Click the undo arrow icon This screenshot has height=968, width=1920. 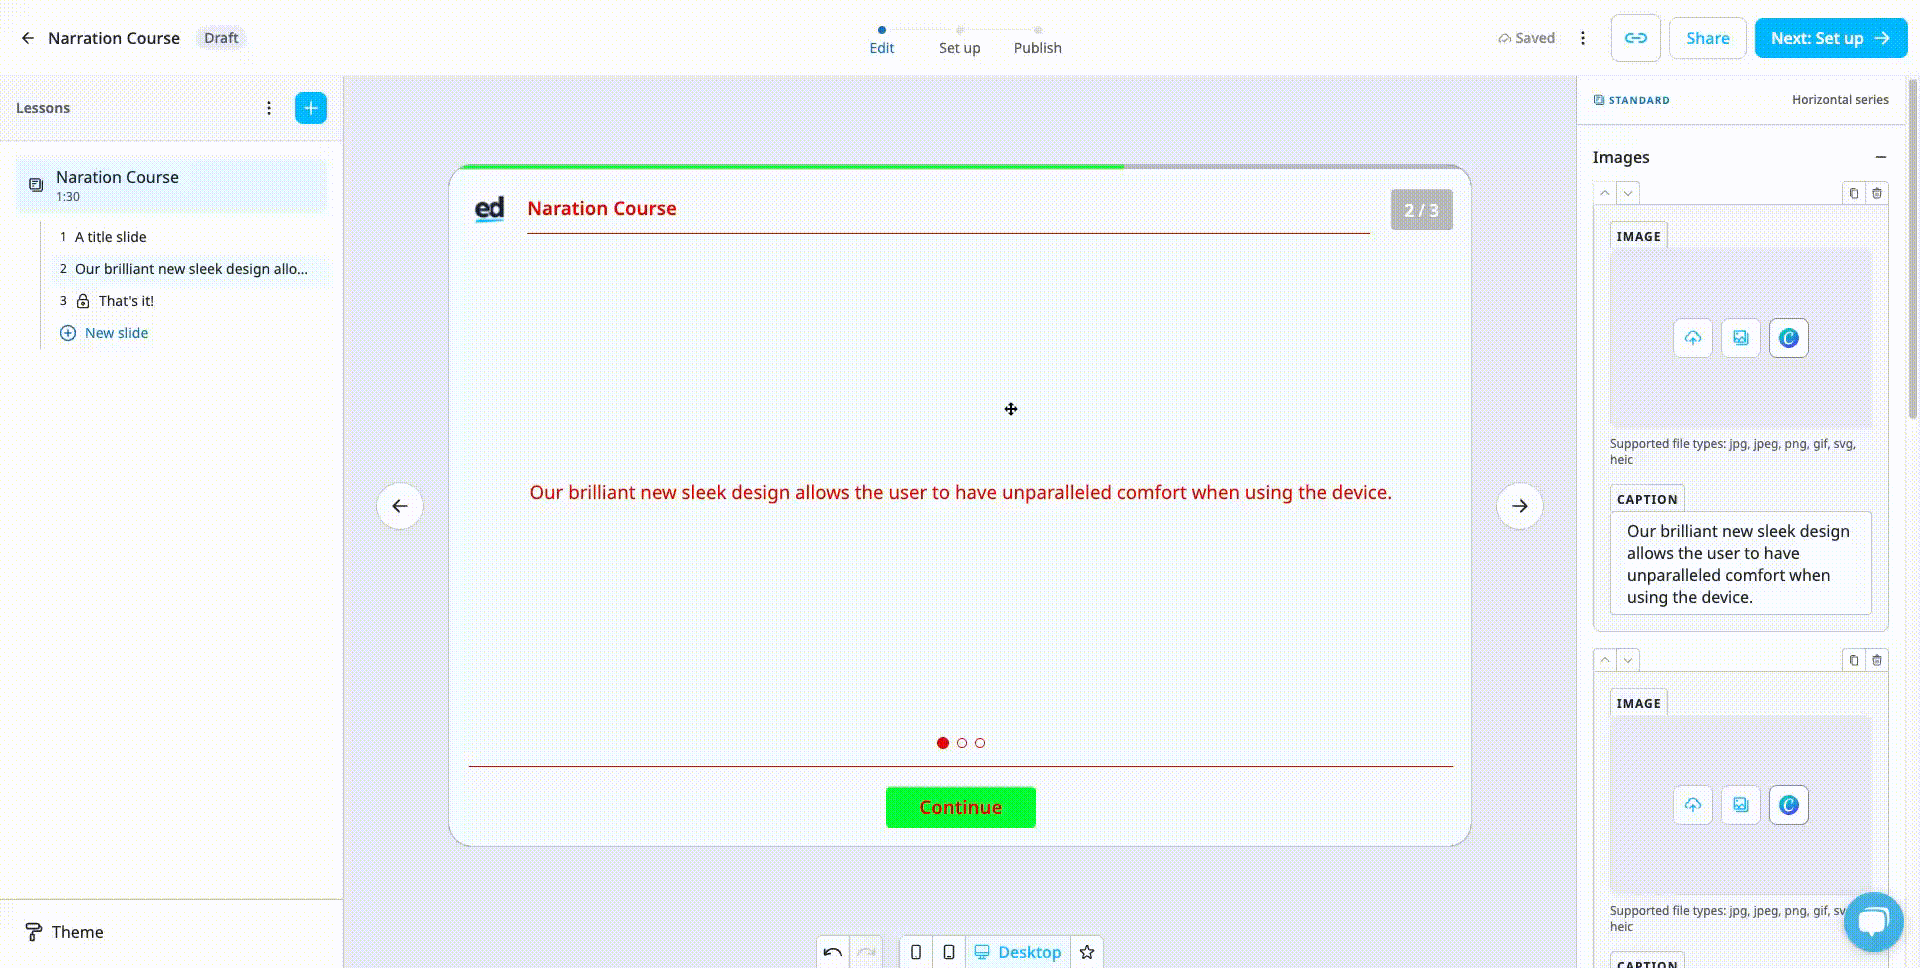(832, 952)
